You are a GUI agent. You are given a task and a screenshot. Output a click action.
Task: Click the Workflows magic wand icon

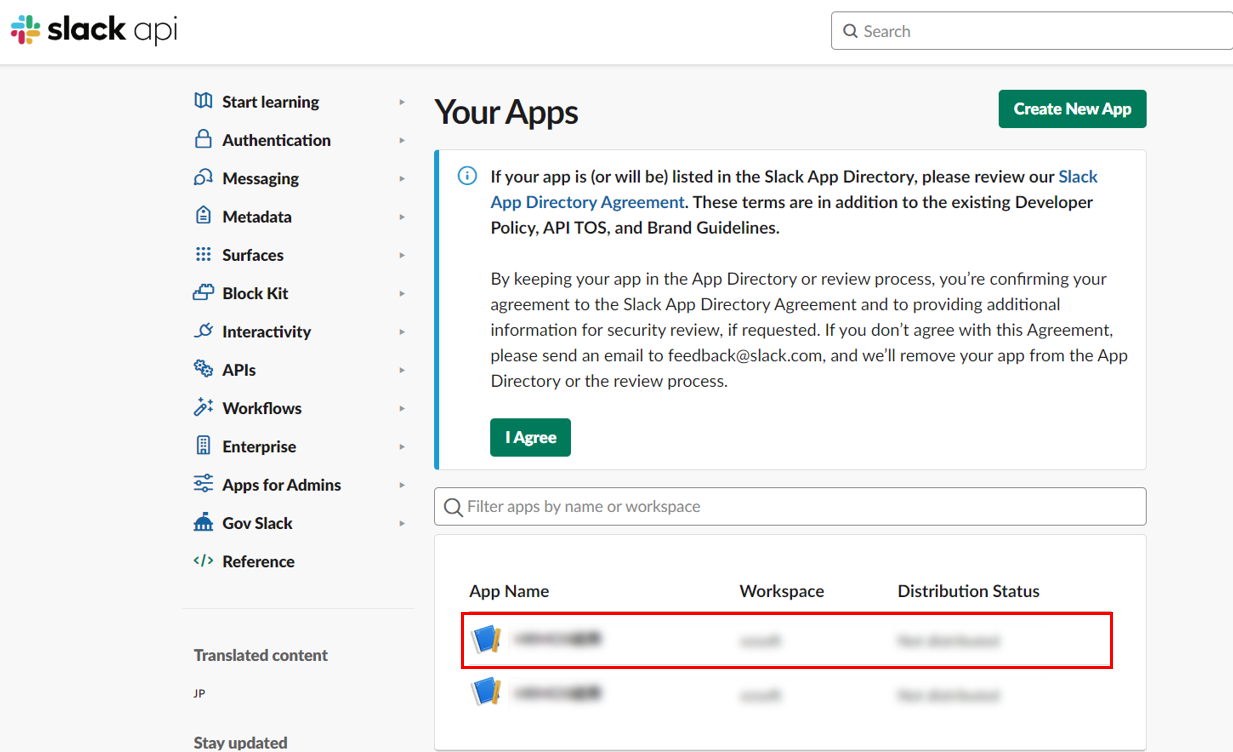click(x=203, y=407)
